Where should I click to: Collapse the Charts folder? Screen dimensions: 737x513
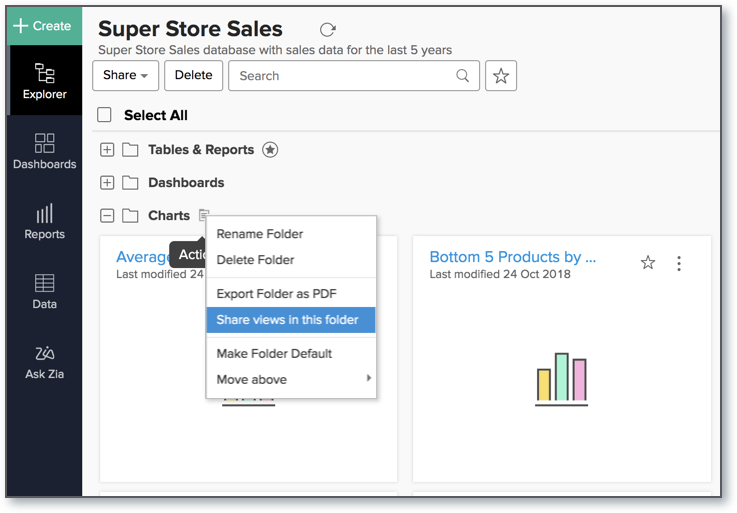pyautogui.click(x=107, y=215)
